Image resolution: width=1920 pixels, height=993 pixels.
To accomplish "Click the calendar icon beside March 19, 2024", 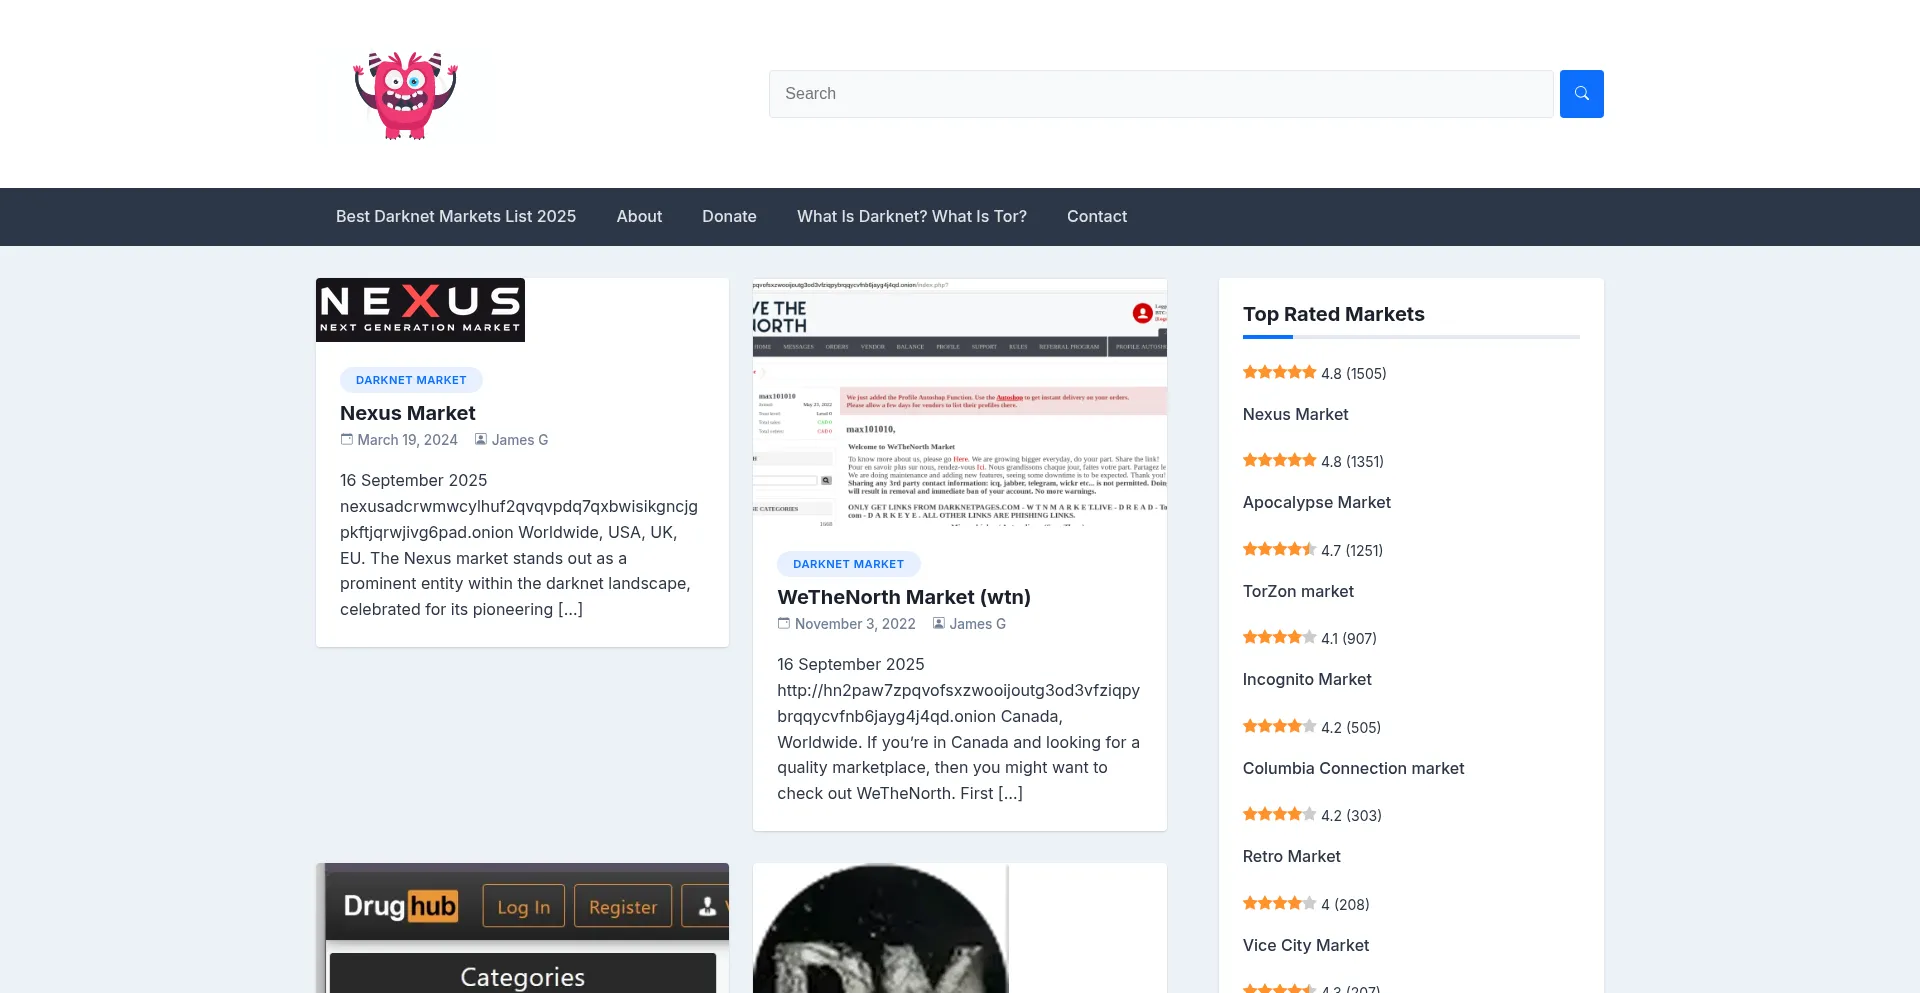I will [x=347, y=440].
